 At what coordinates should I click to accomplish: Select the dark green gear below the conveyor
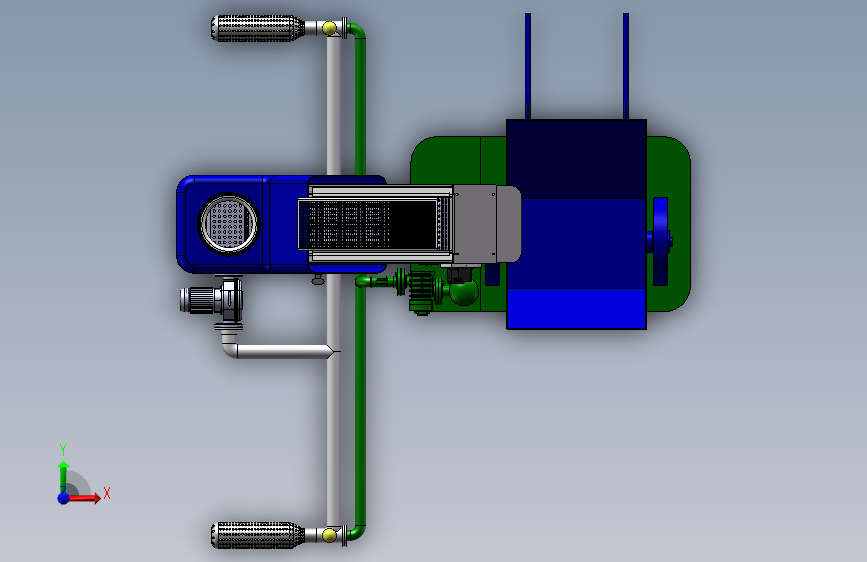point(421,291)
